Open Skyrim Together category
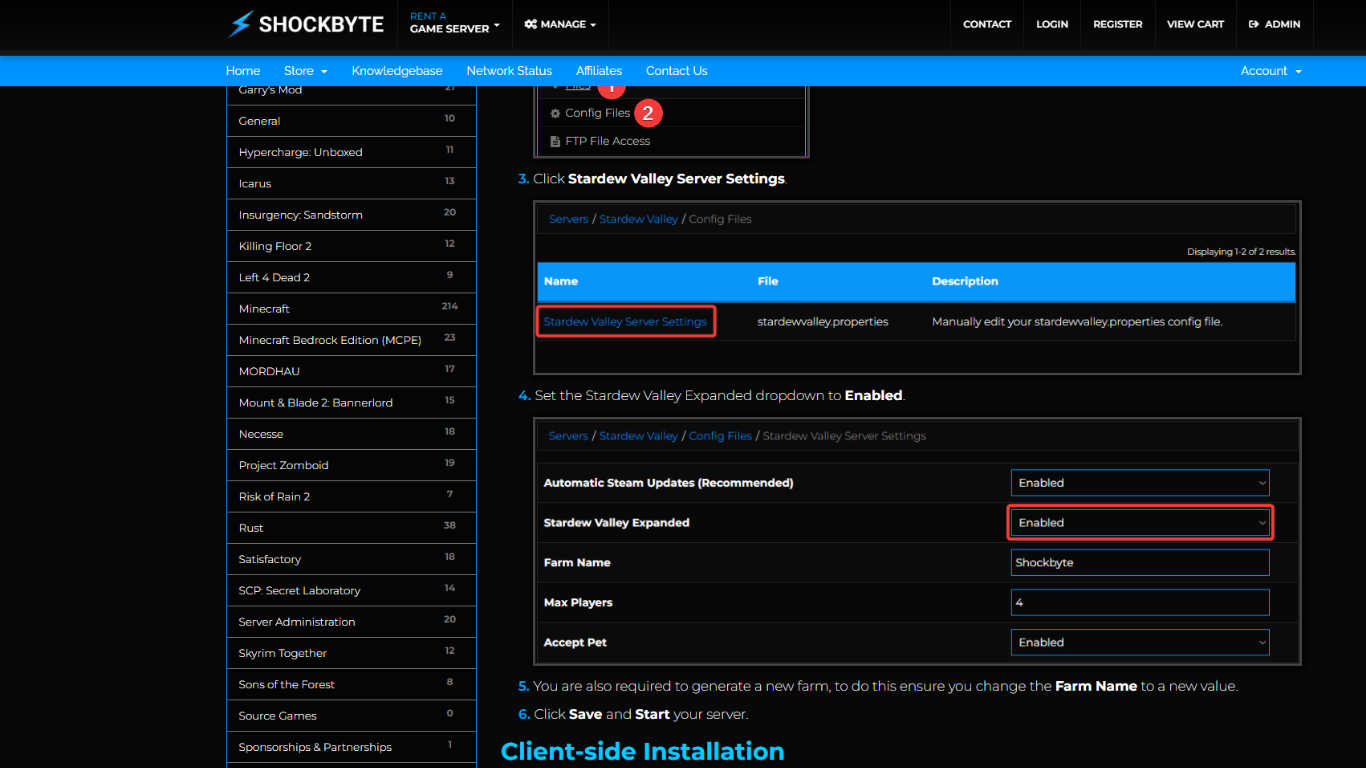 pyautogui.click(x=351, y=653)
